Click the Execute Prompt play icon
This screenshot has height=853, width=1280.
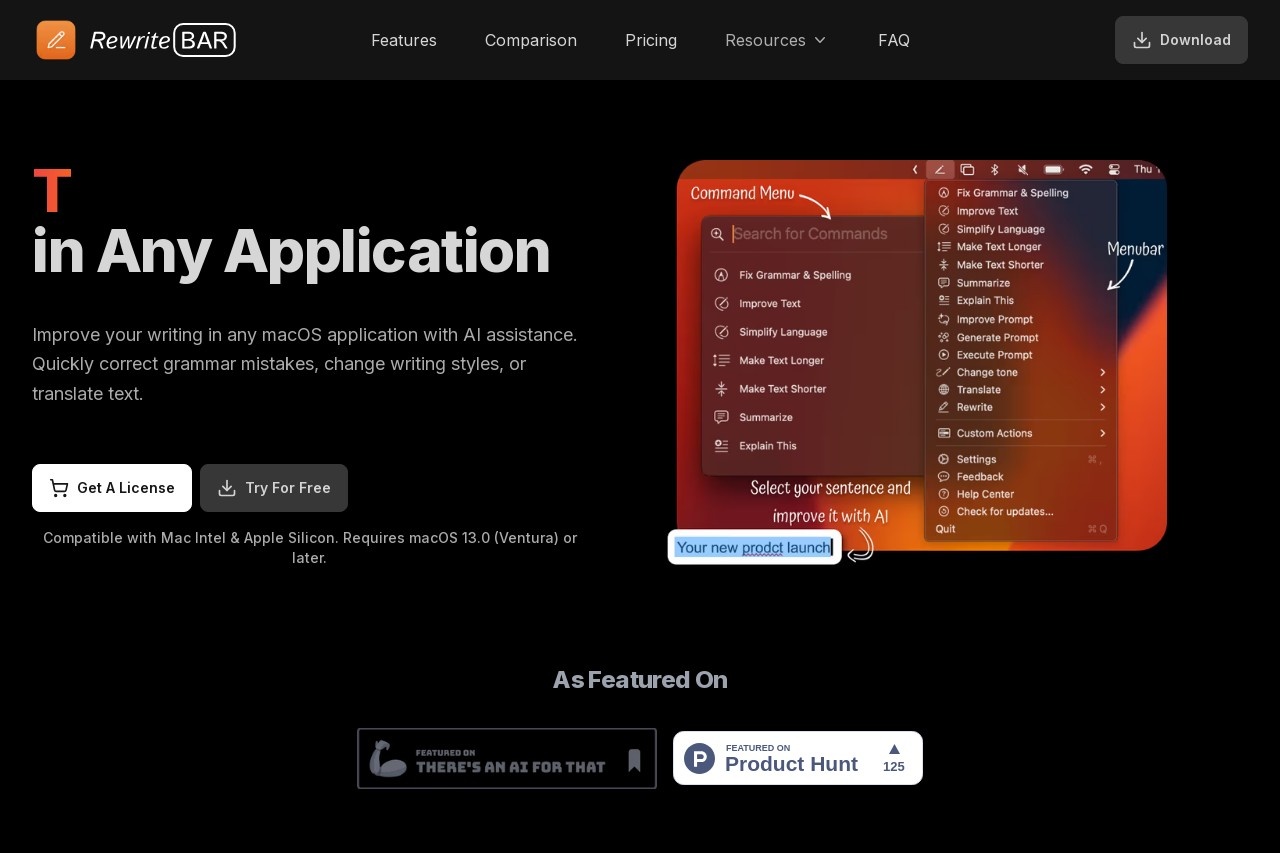(943, 355)
